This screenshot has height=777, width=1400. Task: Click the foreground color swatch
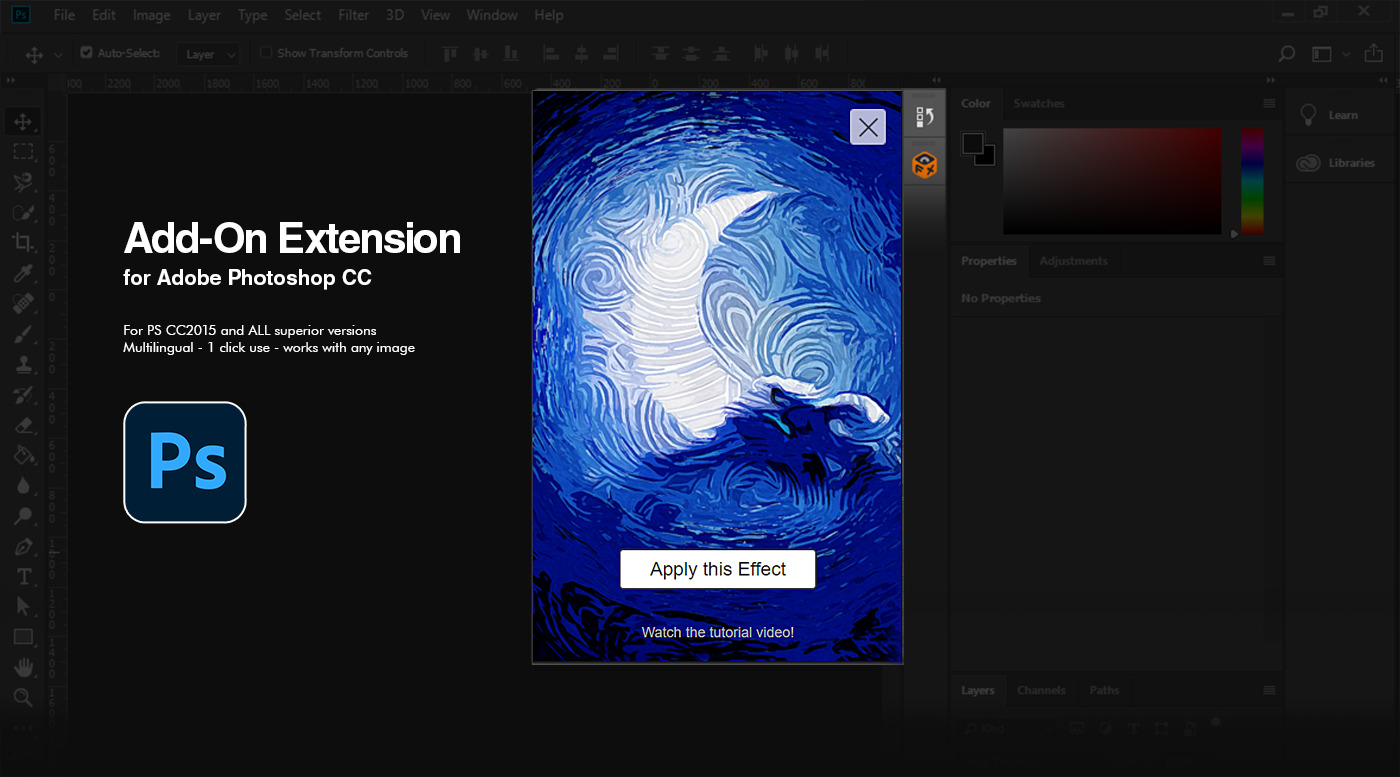[x=973, y=144]
